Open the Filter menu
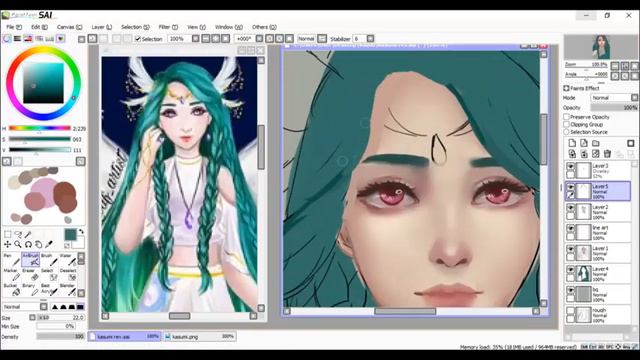Image resolution: width=640 pixels, height=360 pixels. click(x=168, y=27)
